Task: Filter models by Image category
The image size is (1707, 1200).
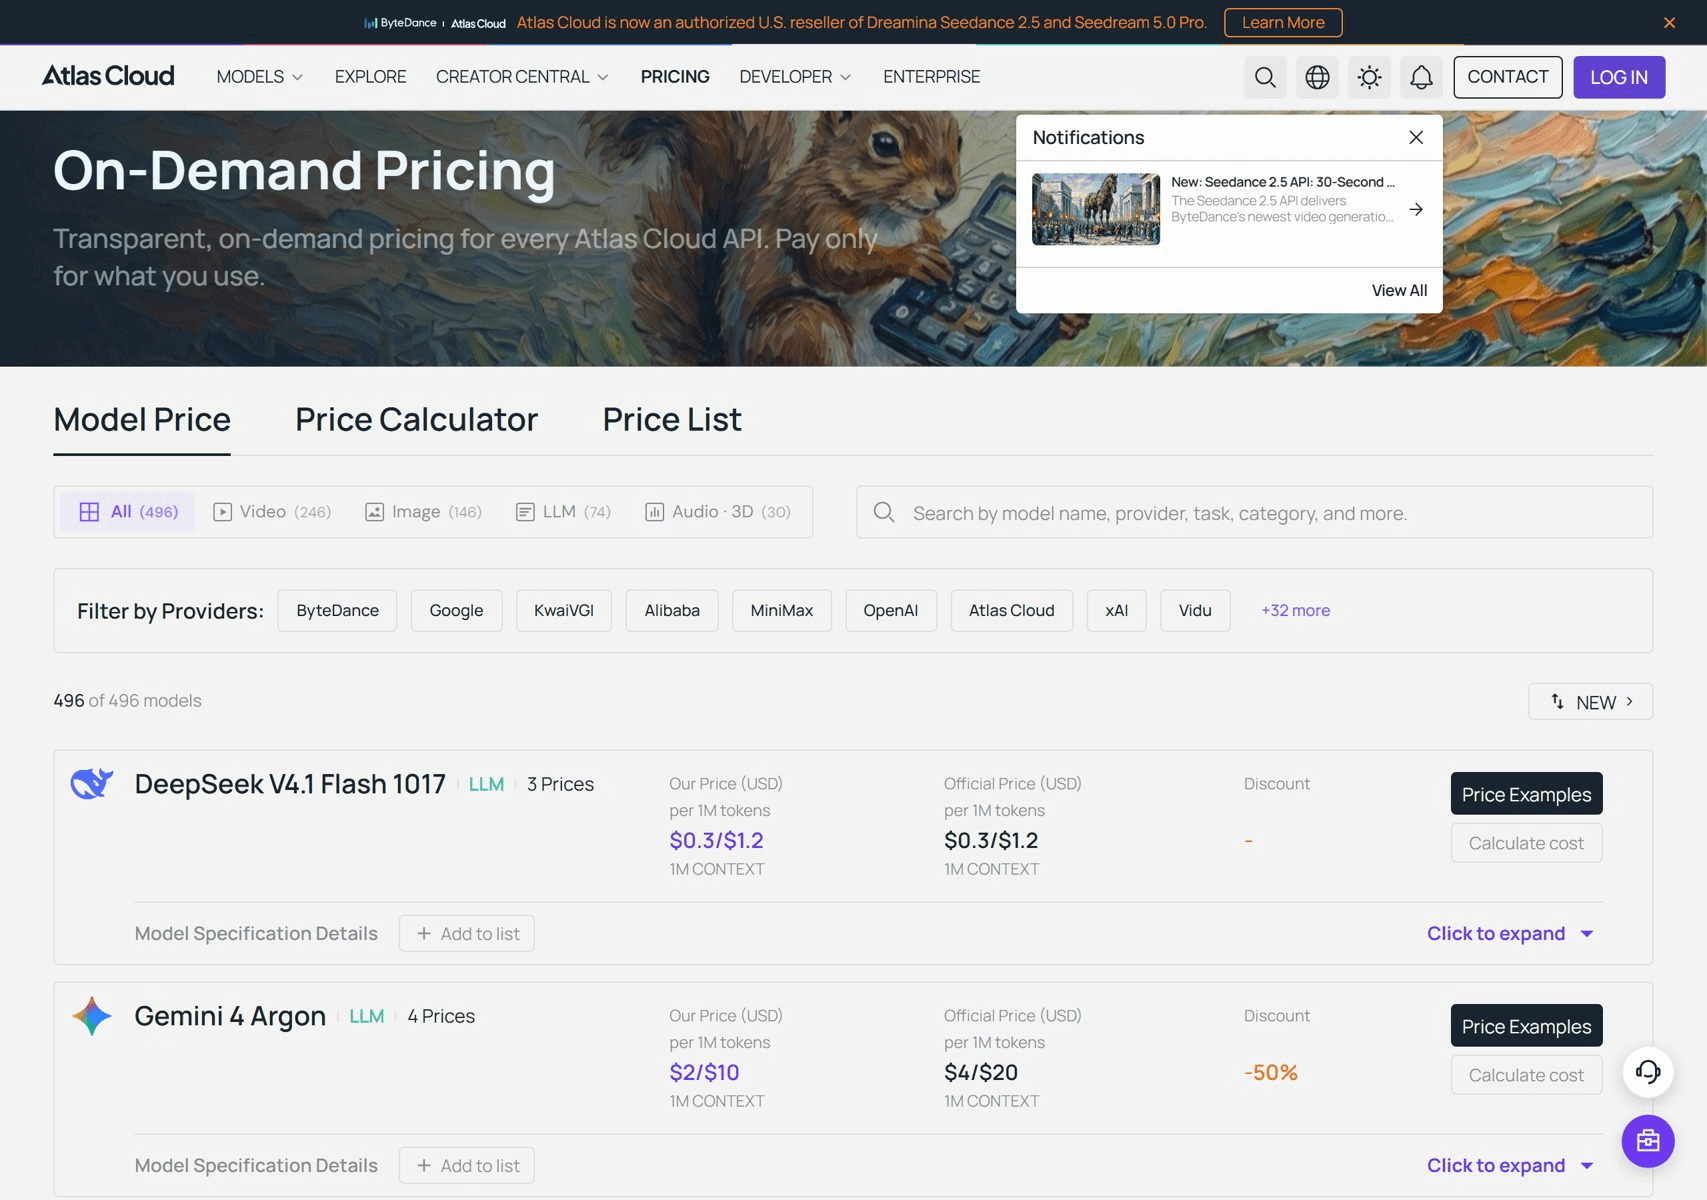Action: (423, 512)
